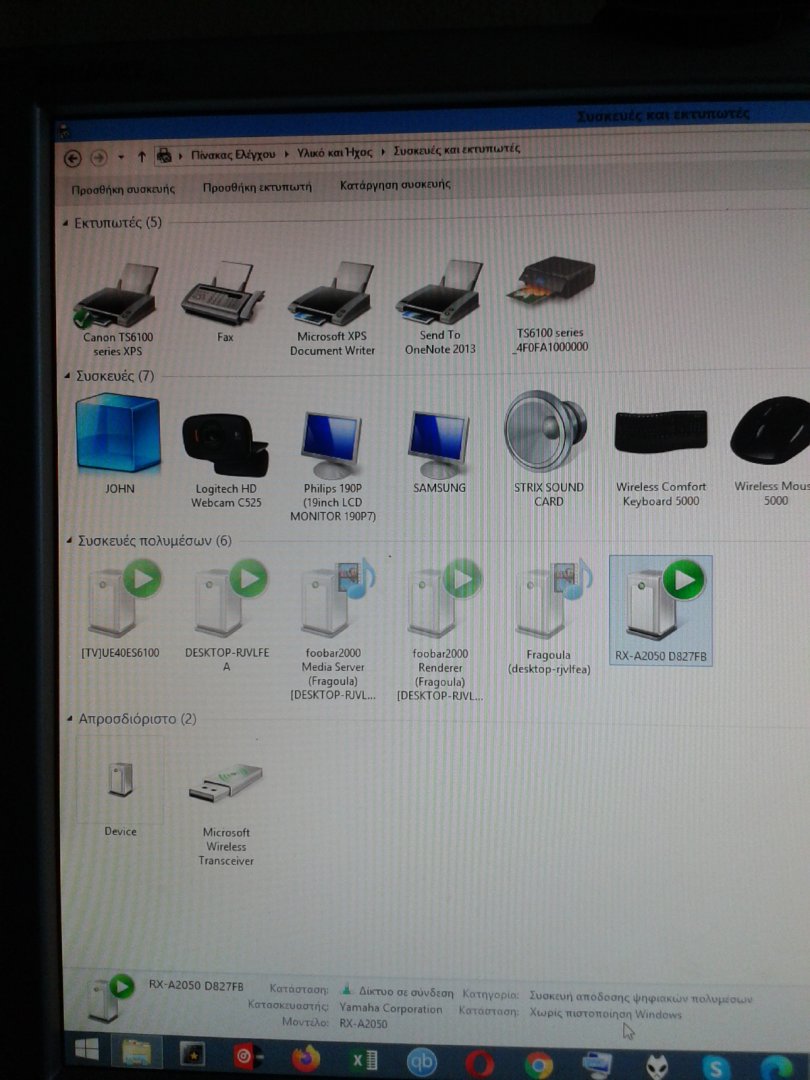
Task: Open recent locations dropdown arrow
Action: [x=121, y=157]
